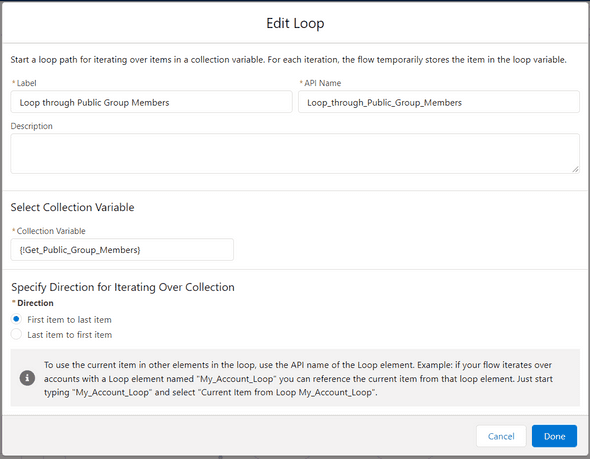The image size is (590, 459).
Task: Click the intro text about loop path
Action: (289, 60)
